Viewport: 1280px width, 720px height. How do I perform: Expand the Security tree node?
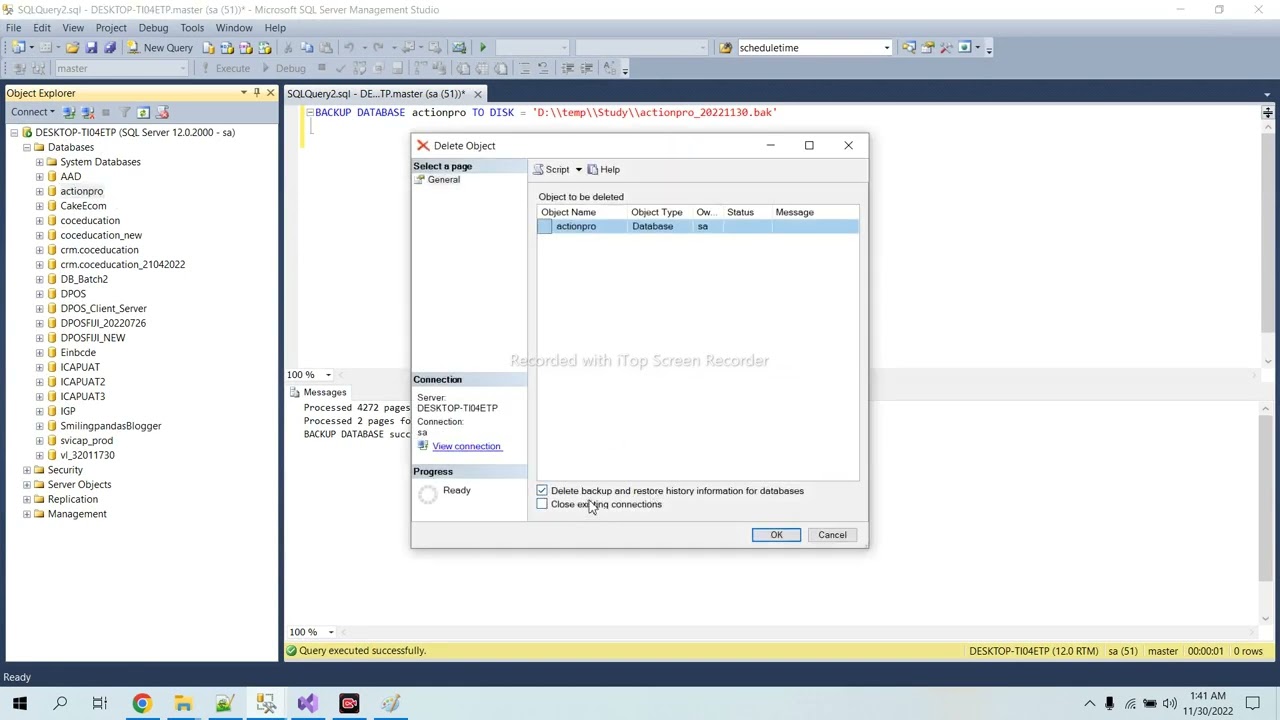click(x=27, y=470)
